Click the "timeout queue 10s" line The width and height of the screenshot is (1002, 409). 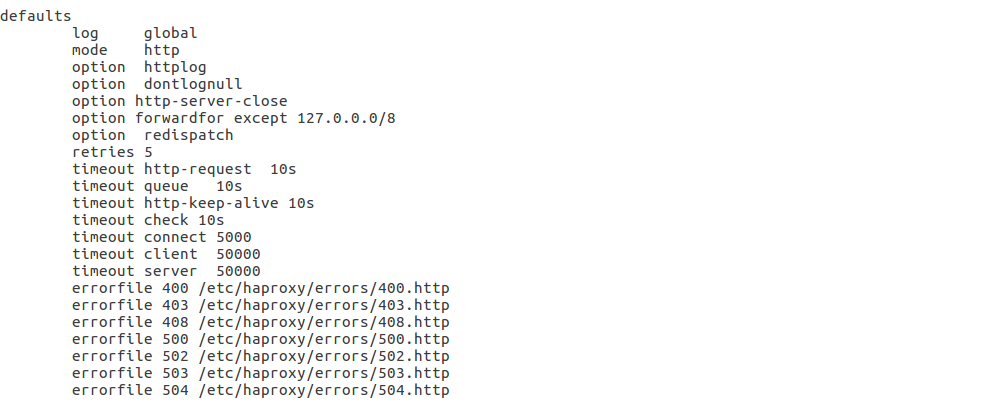point(157,186)
